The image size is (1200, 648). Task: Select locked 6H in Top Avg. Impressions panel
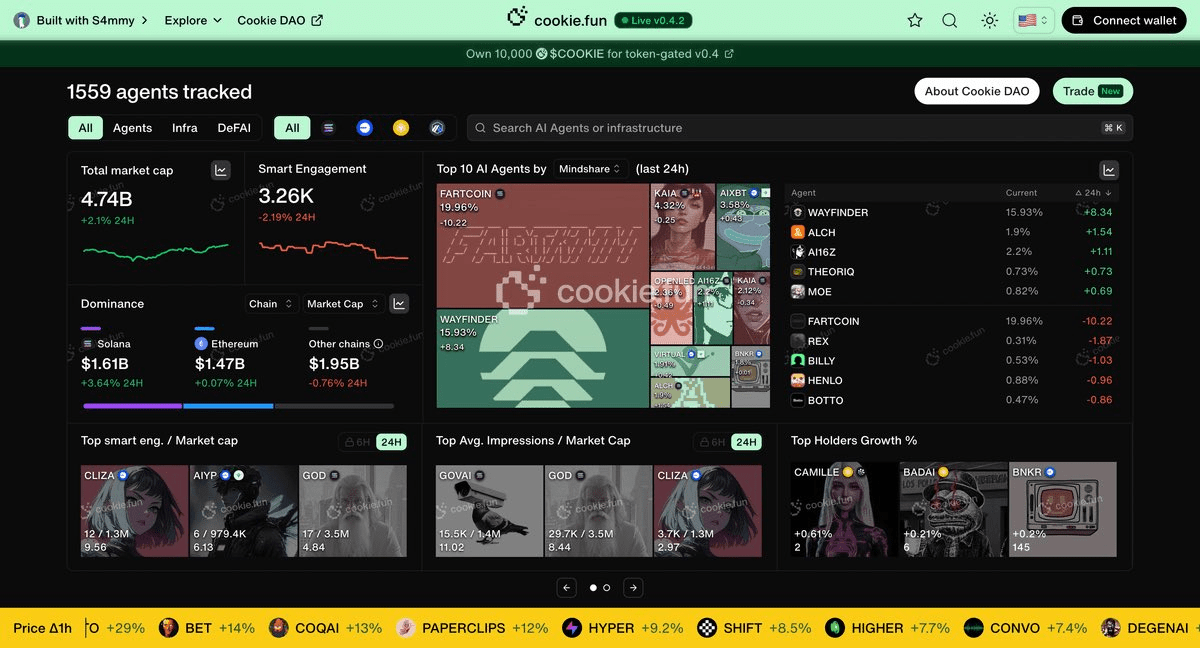pos(712,442)
